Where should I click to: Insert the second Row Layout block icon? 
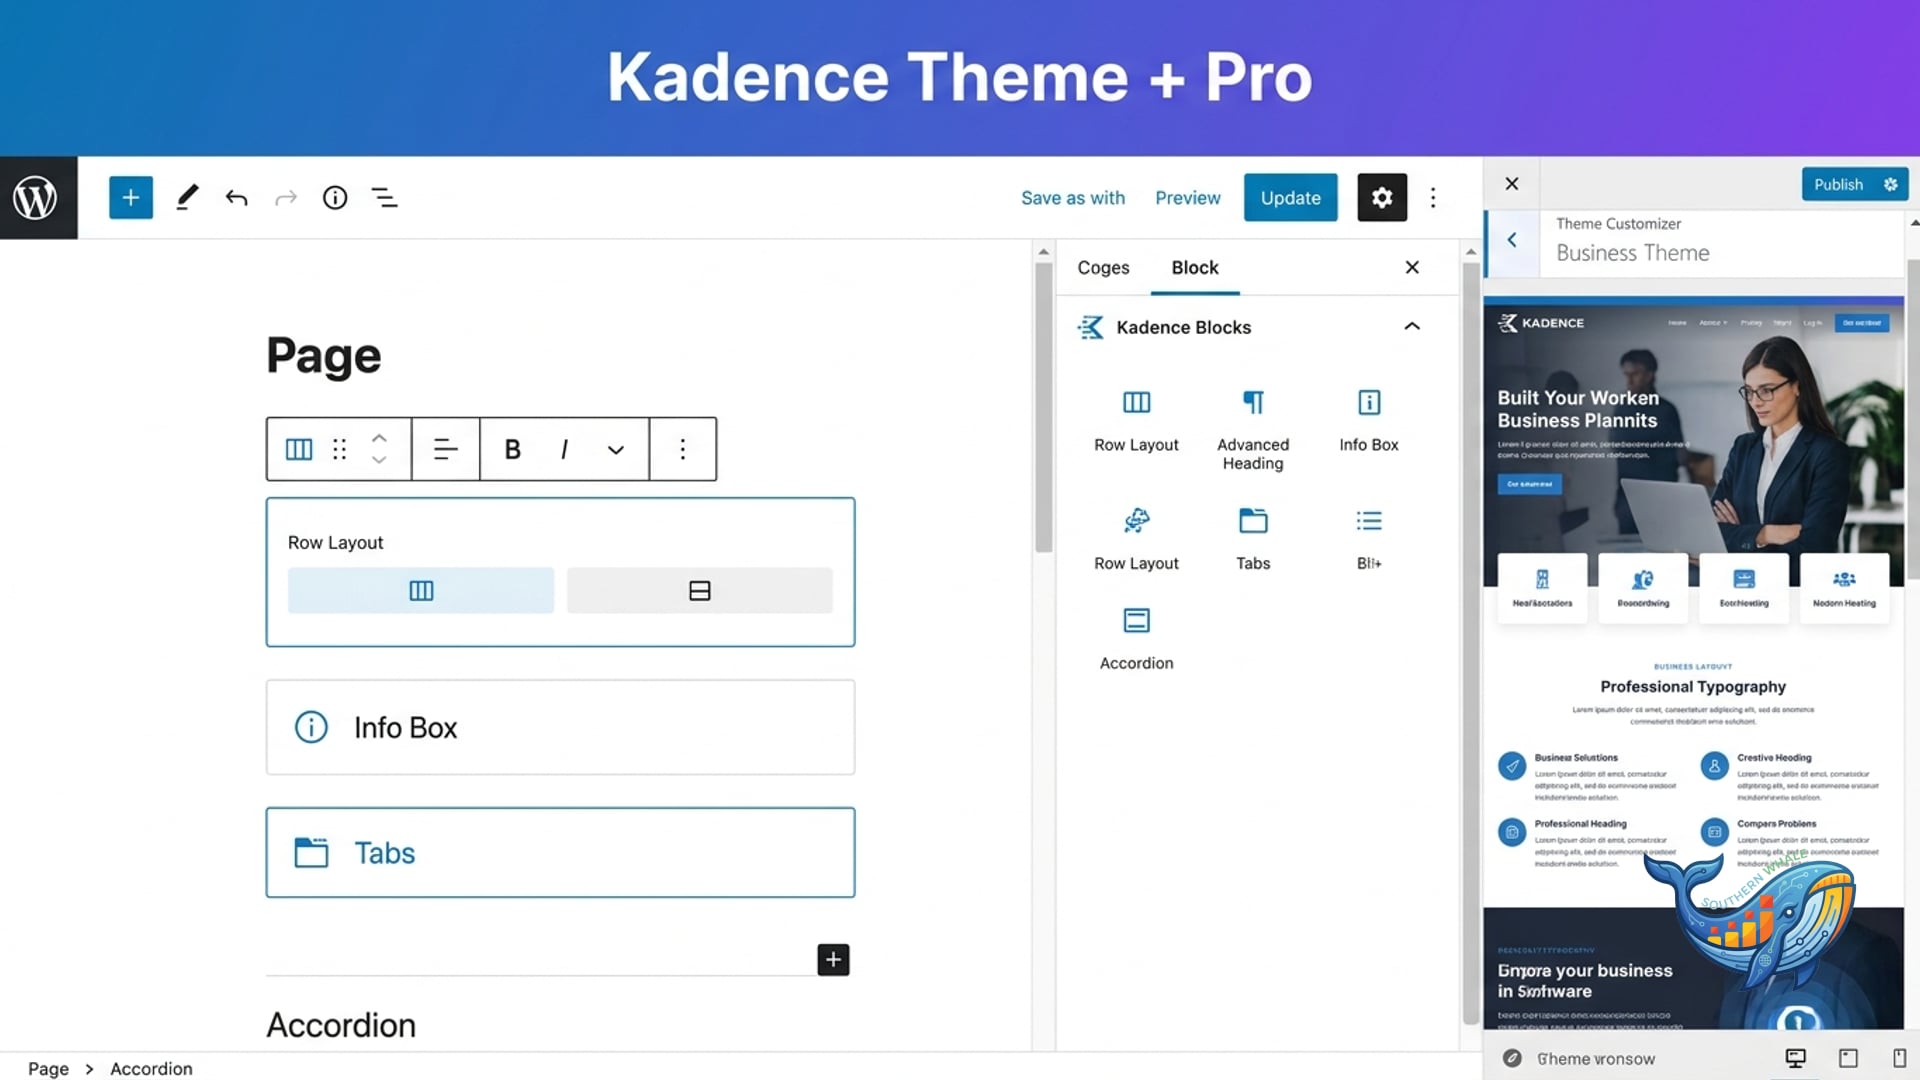tap(1136, 520)
